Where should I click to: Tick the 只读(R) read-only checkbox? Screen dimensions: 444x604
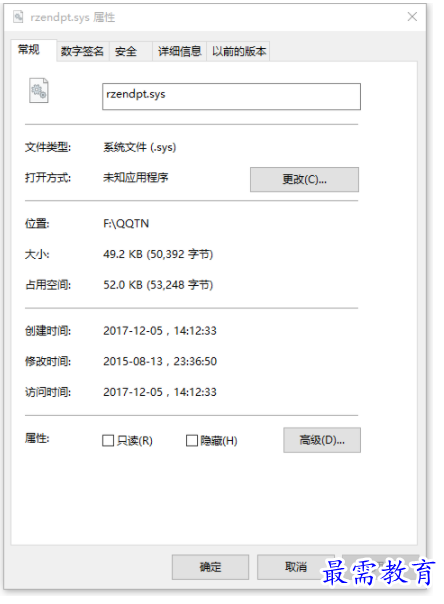pyautogui.click(x=108, y=440)
